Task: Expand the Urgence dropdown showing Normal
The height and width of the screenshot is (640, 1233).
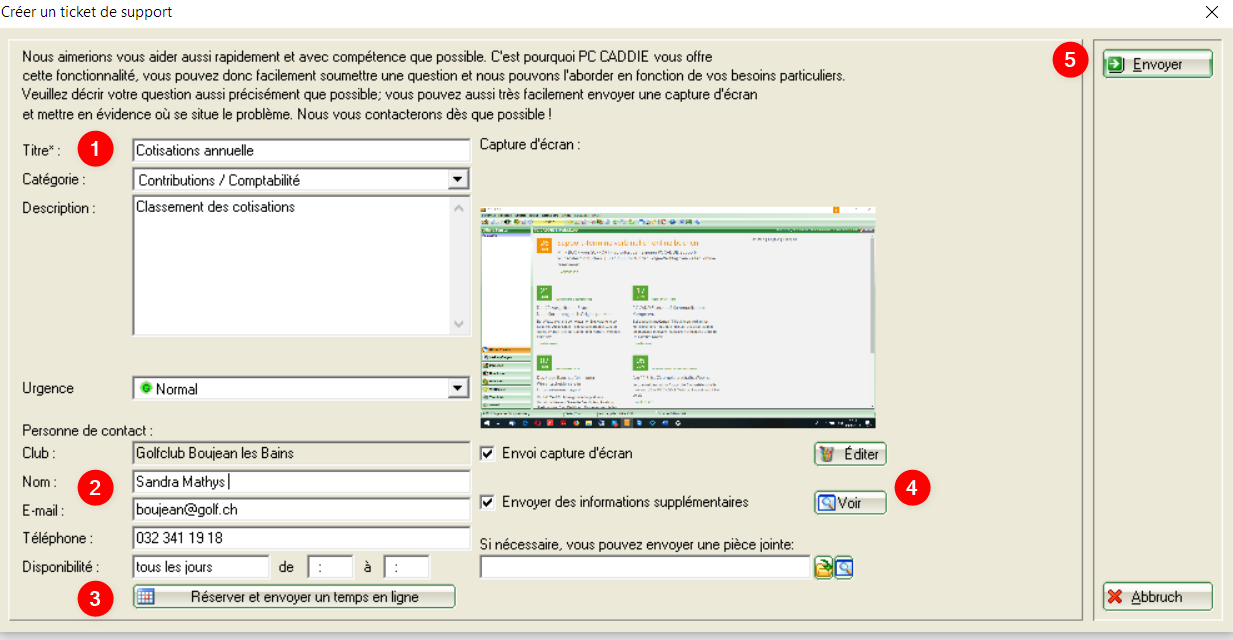Action: click(x=458, y=388)
